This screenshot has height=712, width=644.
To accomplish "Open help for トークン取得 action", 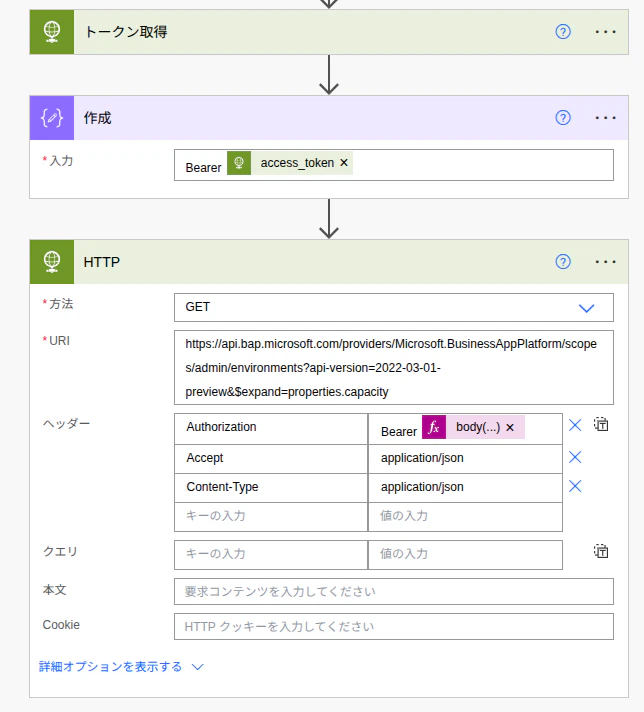I will [563, 32].
